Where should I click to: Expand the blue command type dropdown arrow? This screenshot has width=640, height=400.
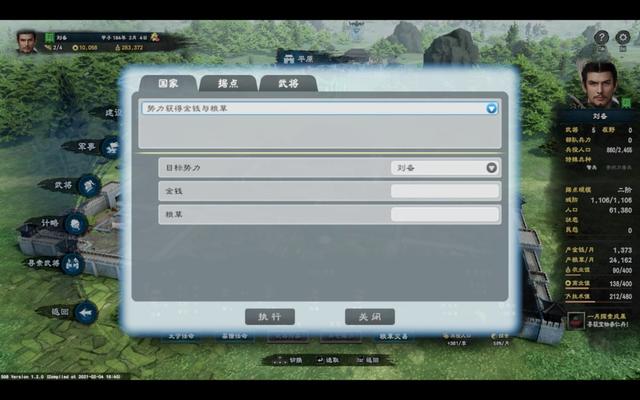point(491,108)
